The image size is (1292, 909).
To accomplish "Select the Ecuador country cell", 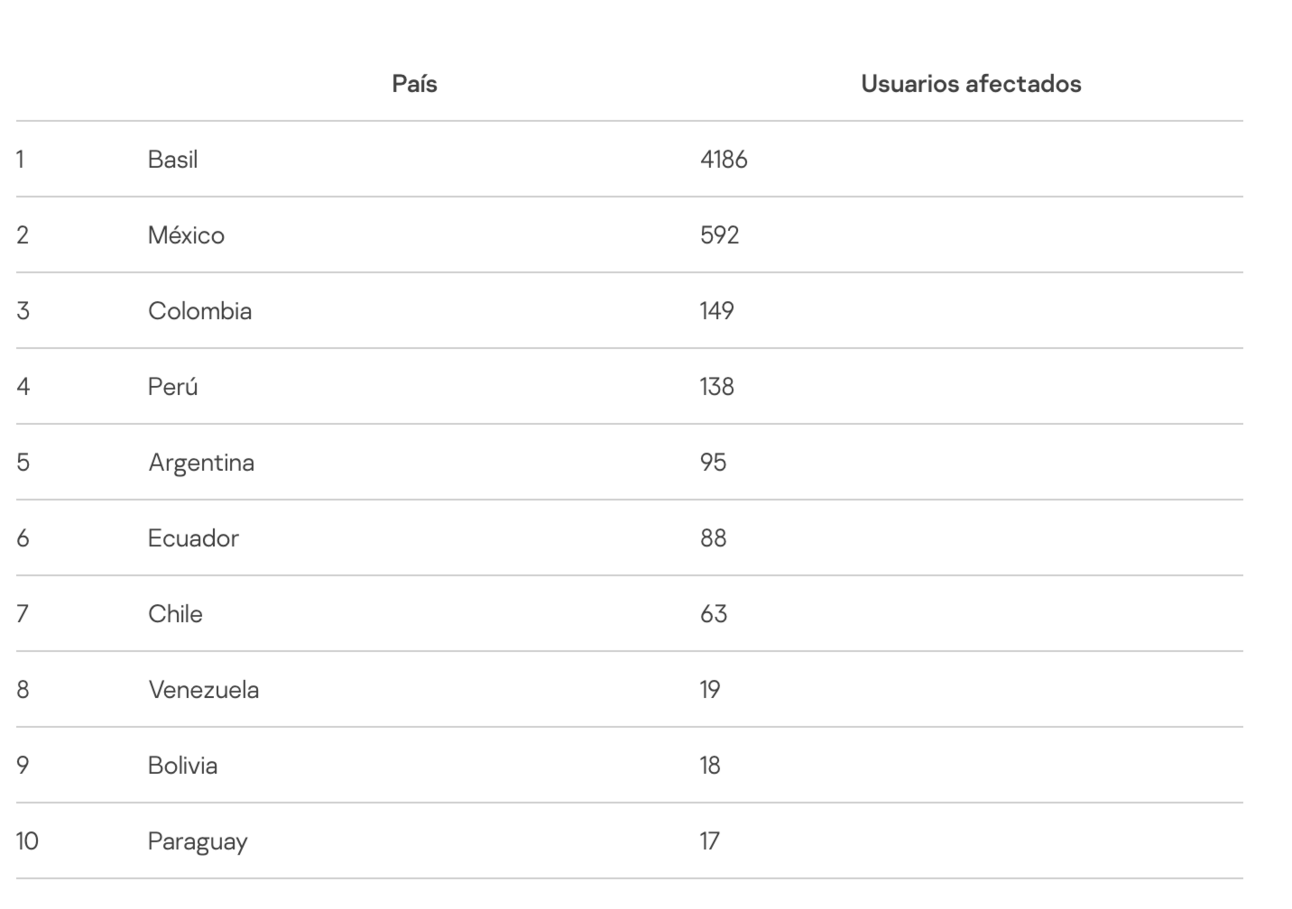I will pyautogui.click(x=193, y=538).
